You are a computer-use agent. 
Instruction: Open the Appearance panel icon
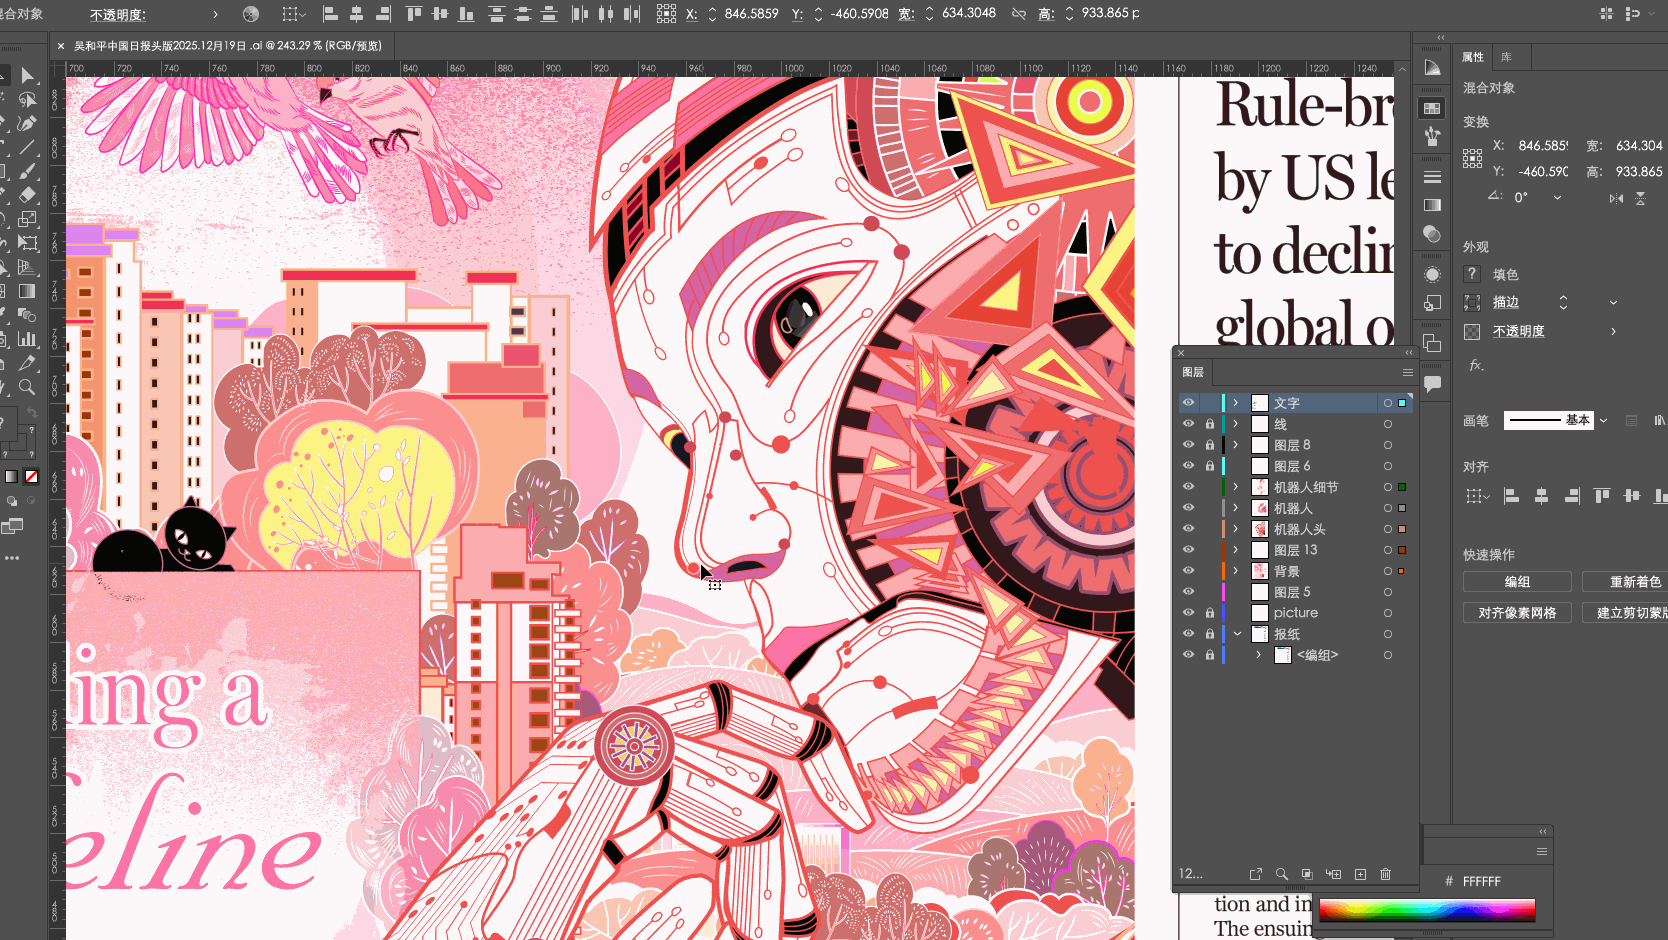[x=1432, y=275]
